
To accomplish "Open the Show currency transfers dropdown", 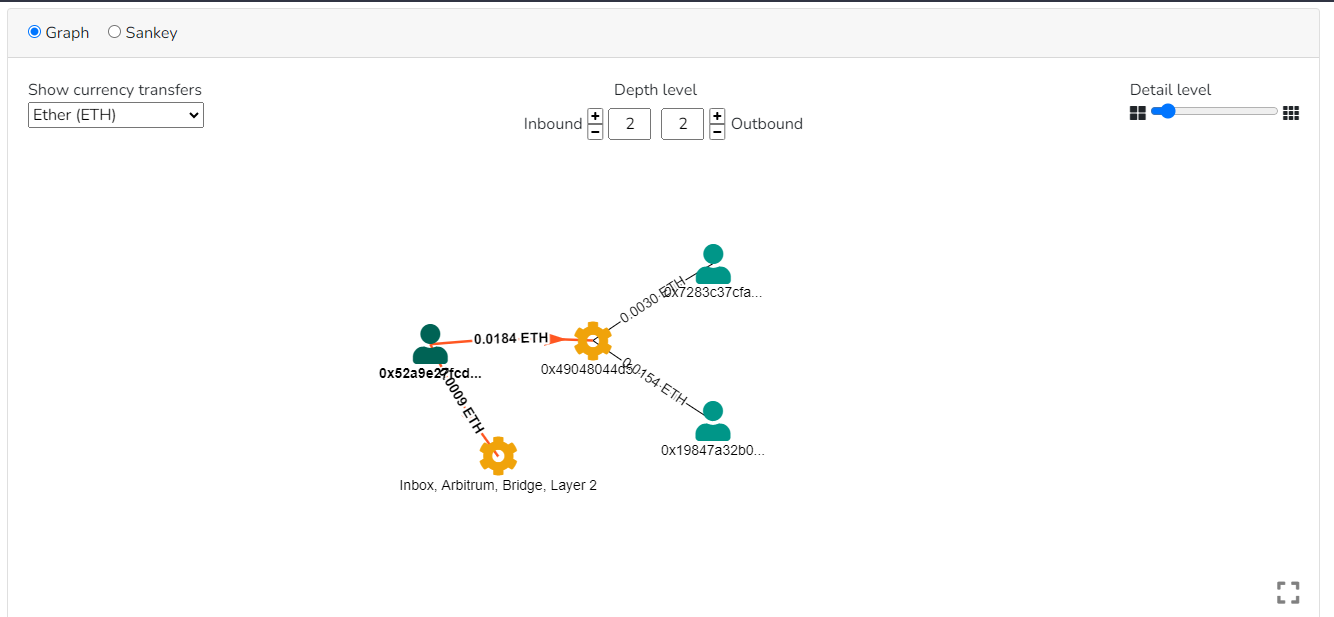I will tap(116, 115).
